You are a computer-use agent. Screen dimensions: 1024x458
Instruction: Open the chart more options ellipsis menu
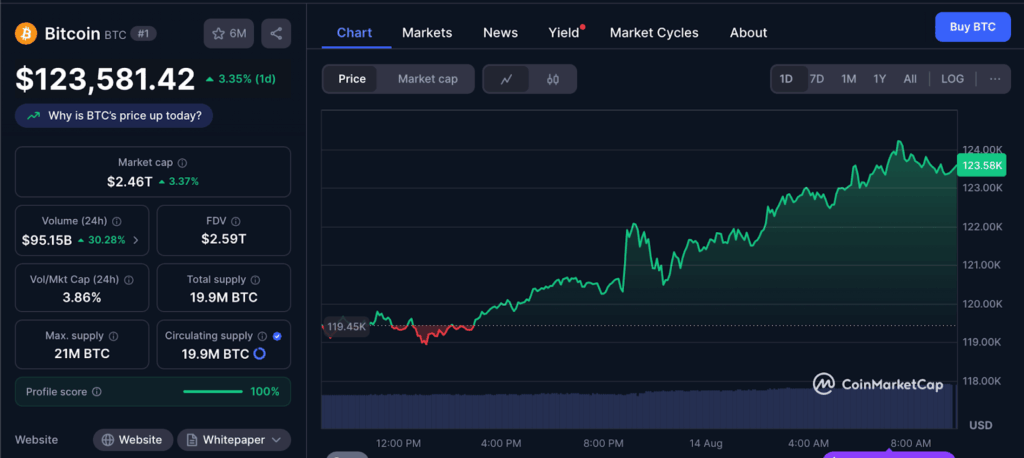click(x=994, y=79)
